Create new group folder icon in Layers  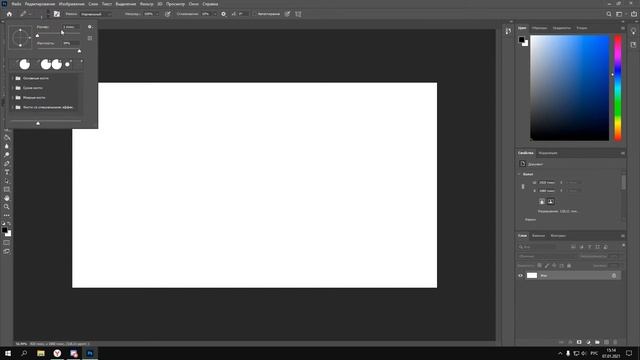[x=597, y=342]
